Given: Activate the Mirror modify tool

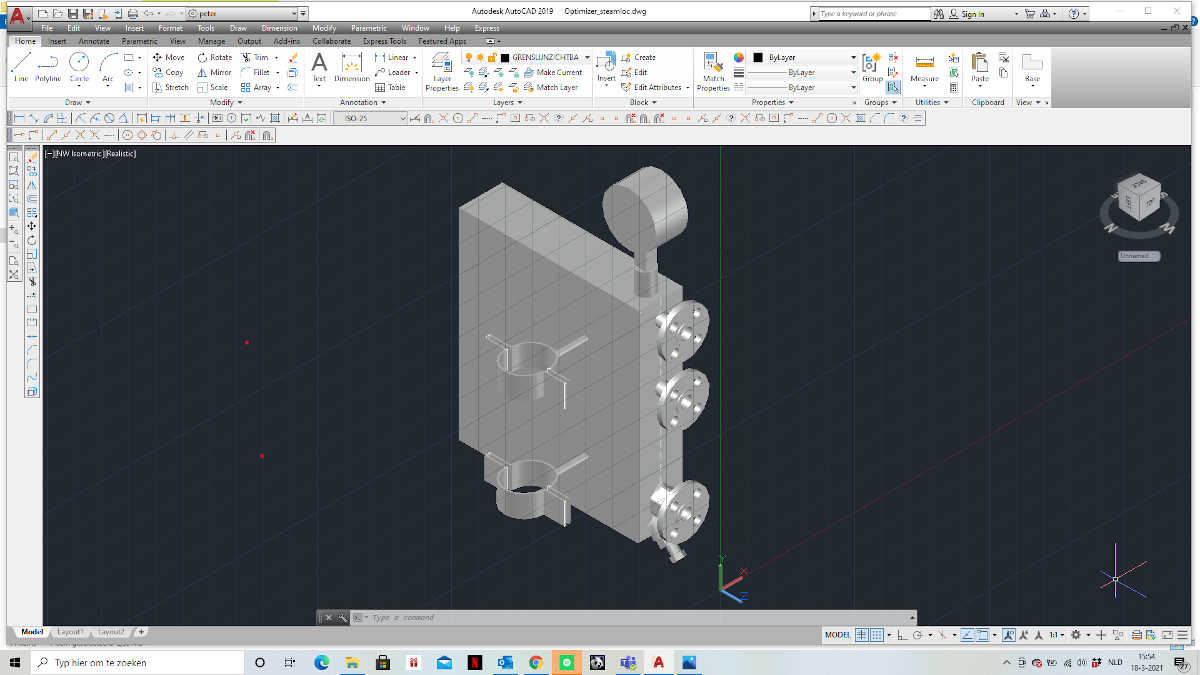Looking at the screenshot, I should 214,72.
